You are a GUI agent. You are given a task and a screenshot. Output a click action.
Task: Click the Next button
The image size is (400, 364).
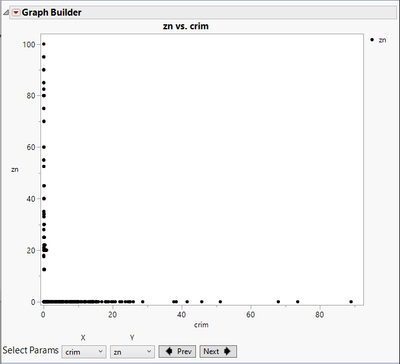click(x=218, y=351)
